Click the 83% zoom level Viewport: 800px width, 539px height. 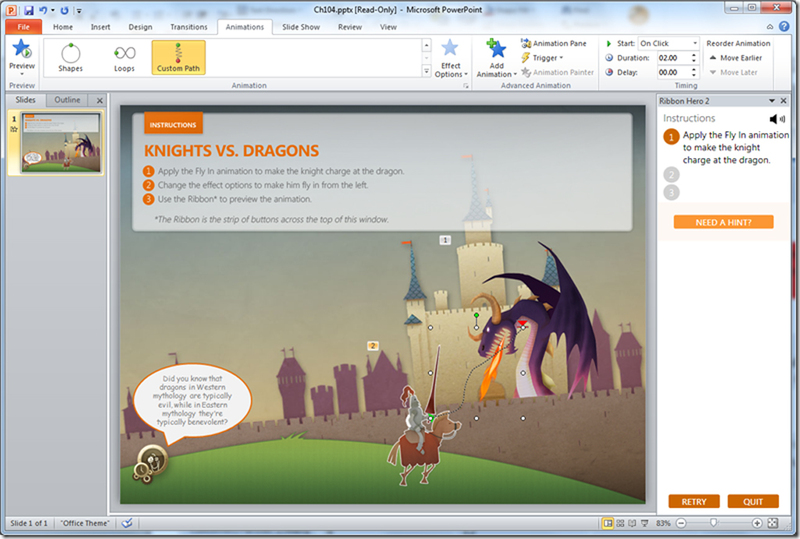(x=663, y=523)
